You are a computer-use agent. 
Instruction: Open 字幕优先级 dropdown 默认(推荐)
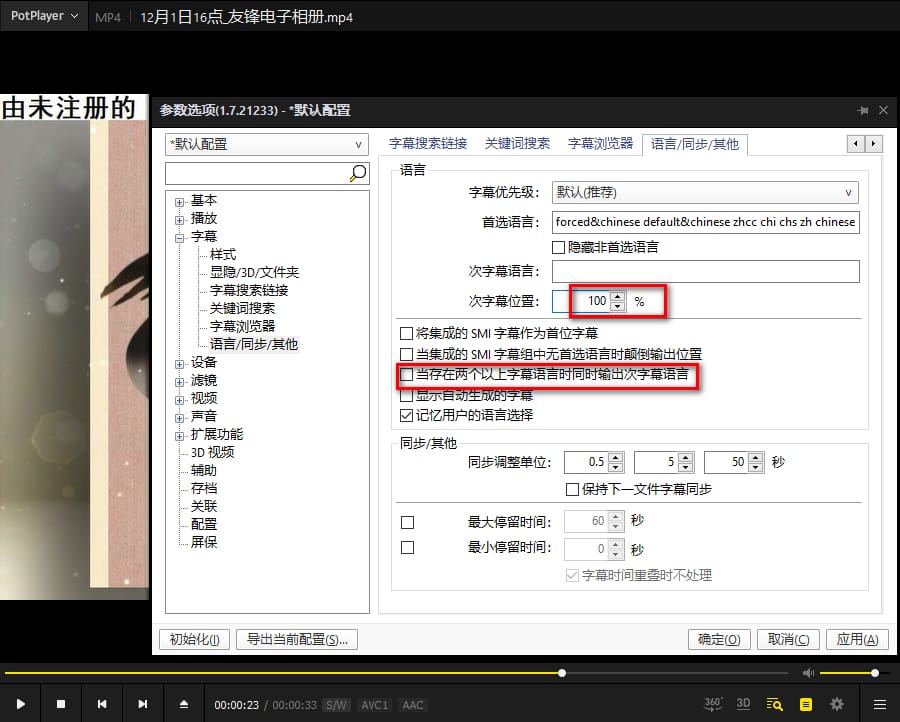705,193
